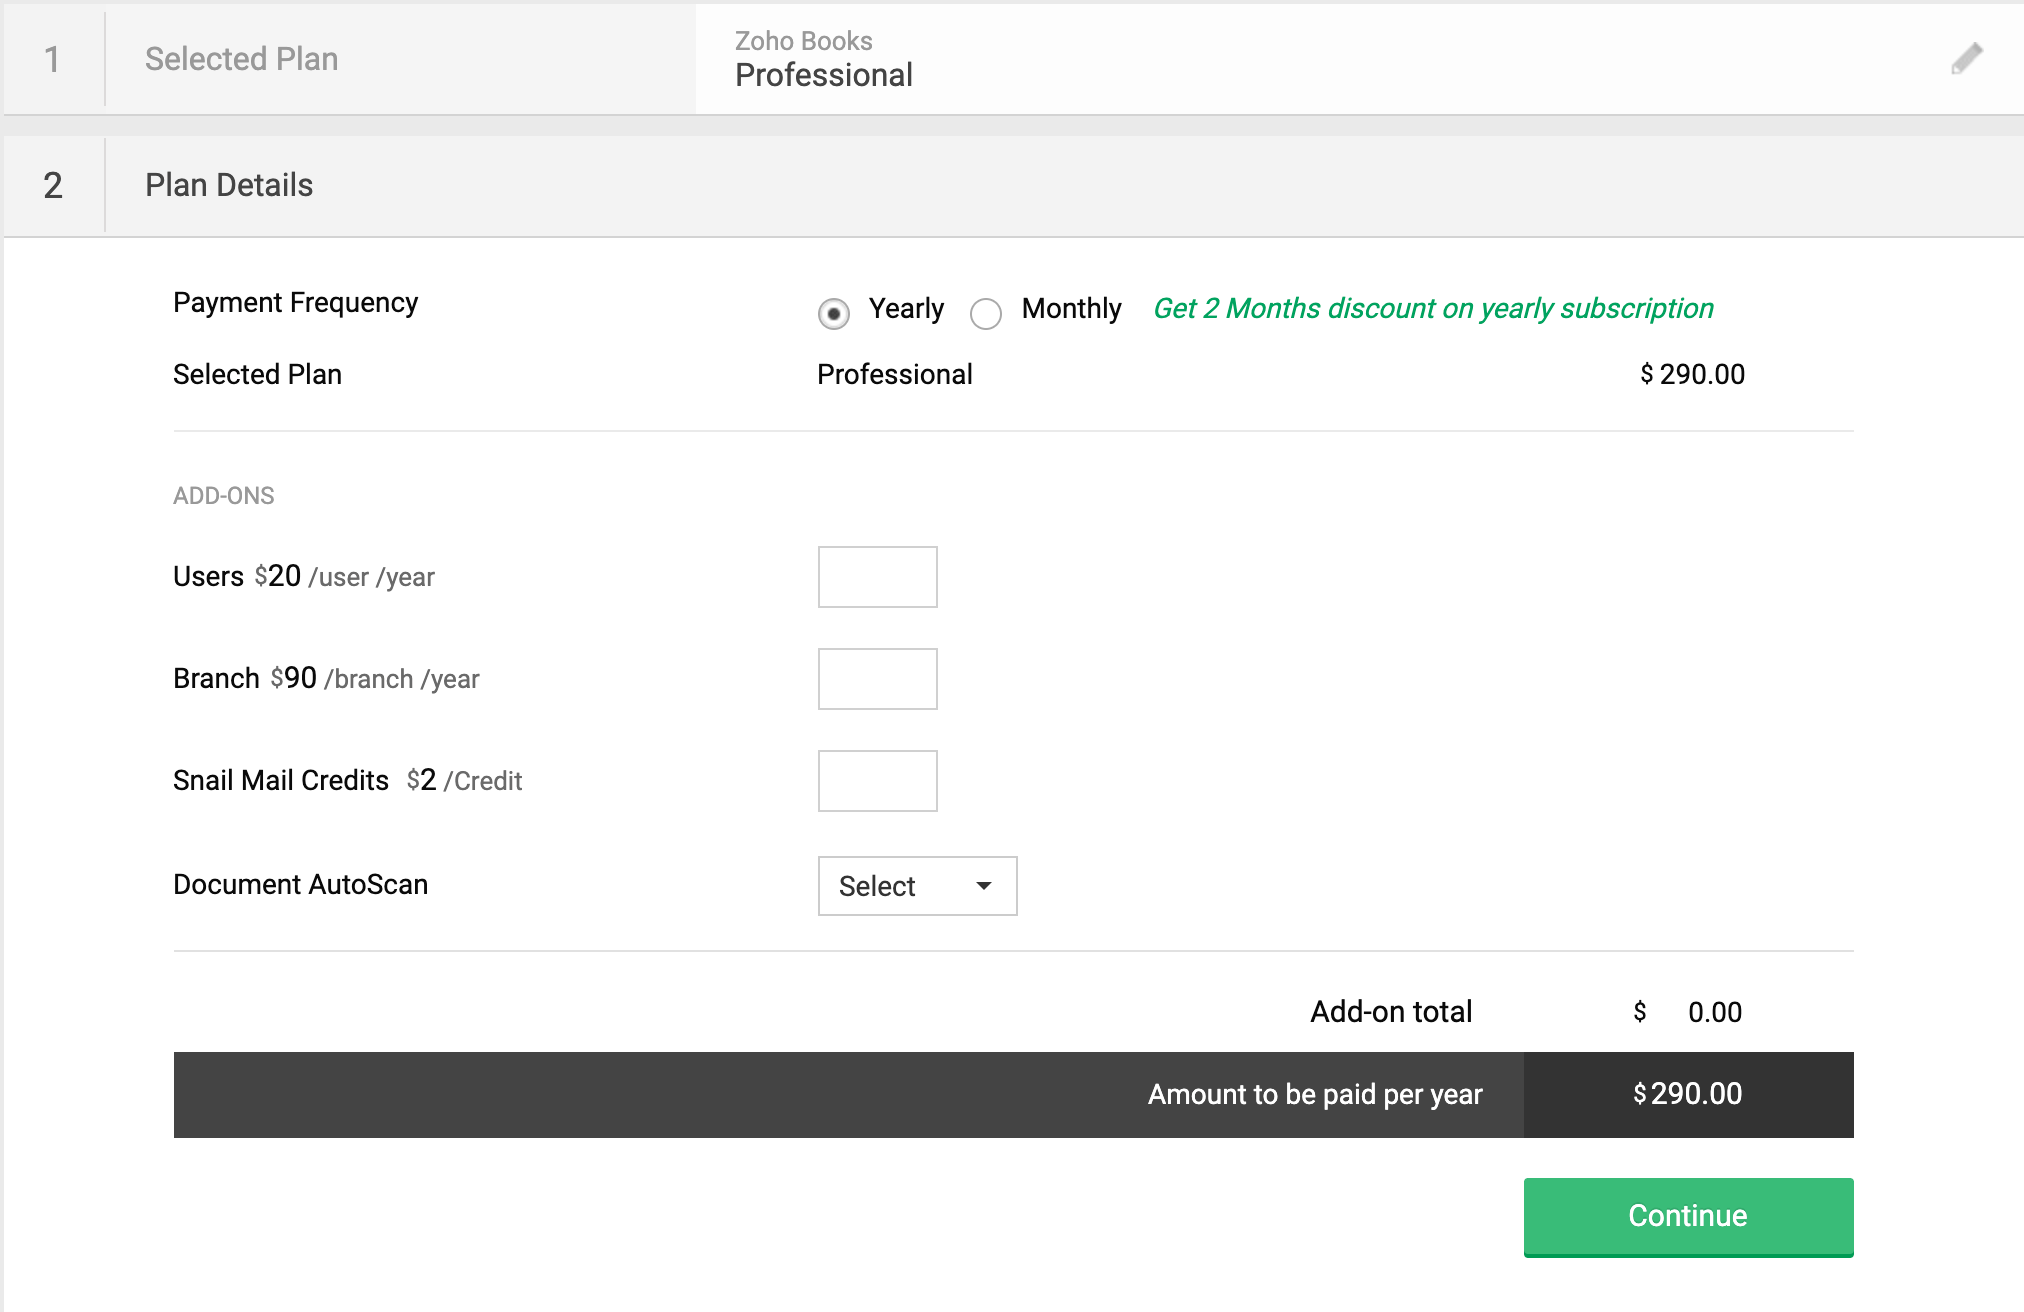The width and height of the screenshot is (2024, 1312).
Task: Click the Users add-on input field
Action: (879, 577)
